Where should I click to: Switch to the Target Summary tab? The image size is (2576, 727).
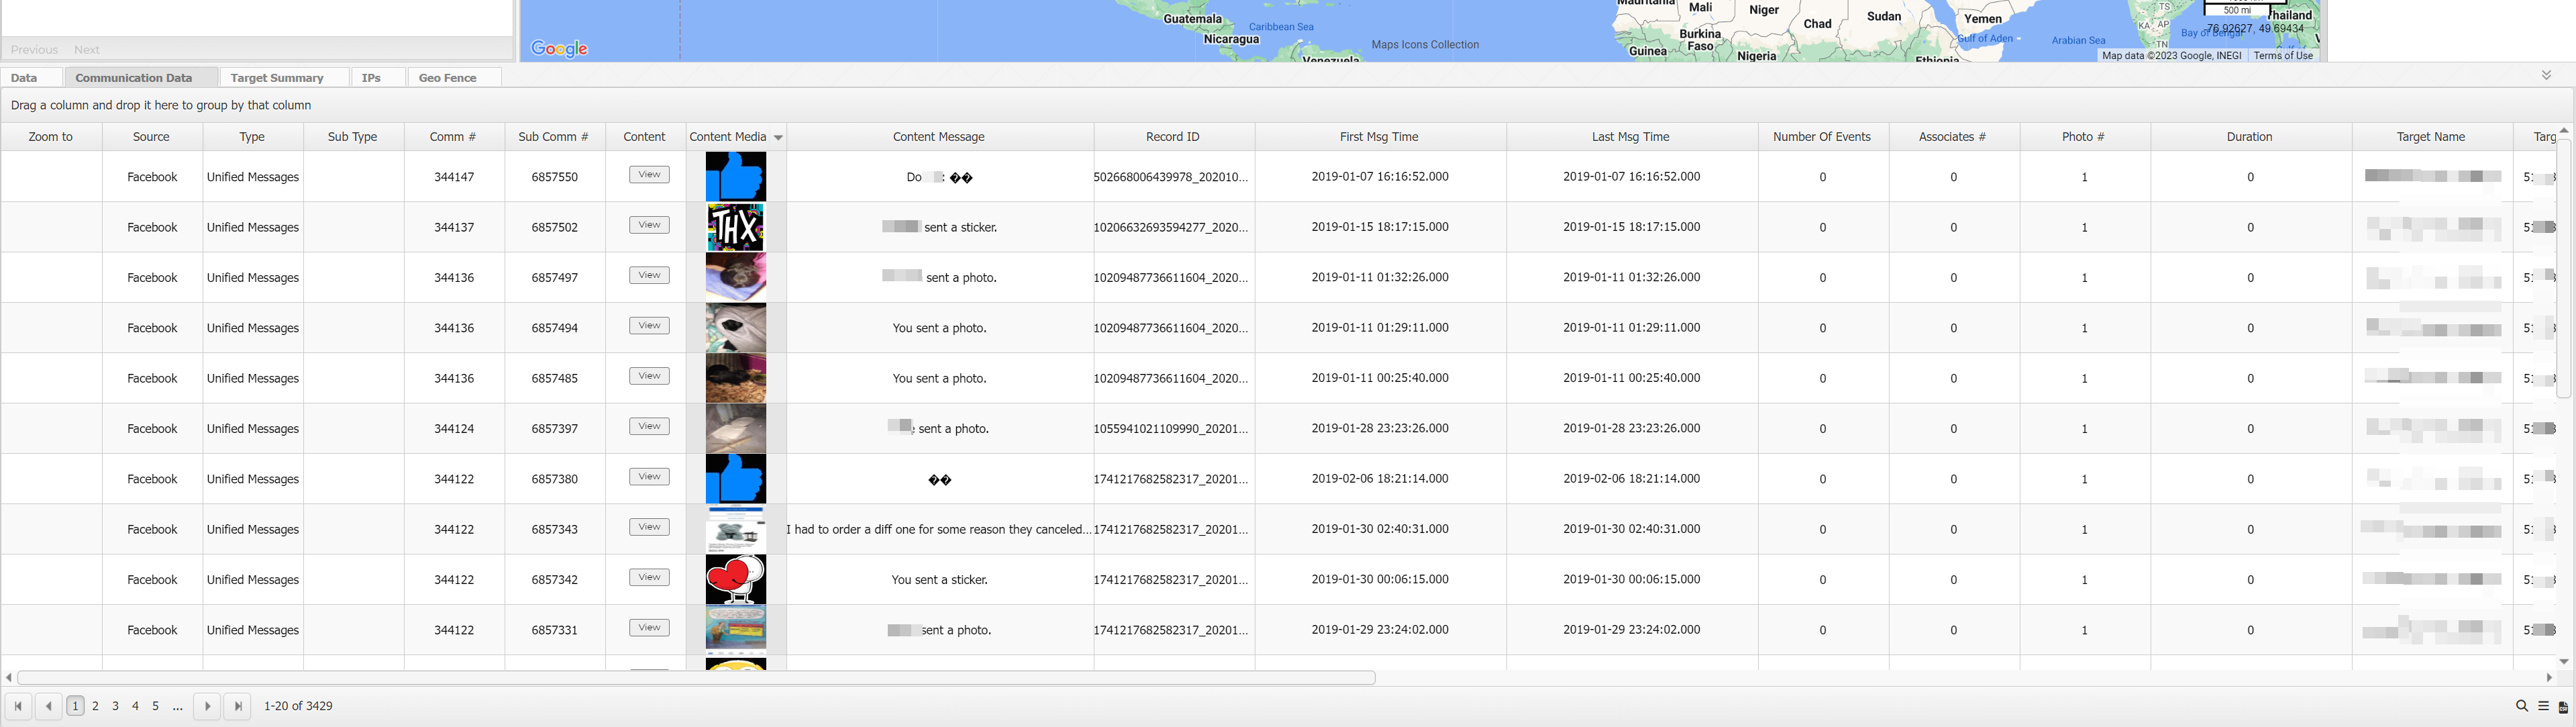[x=277, y=78]
